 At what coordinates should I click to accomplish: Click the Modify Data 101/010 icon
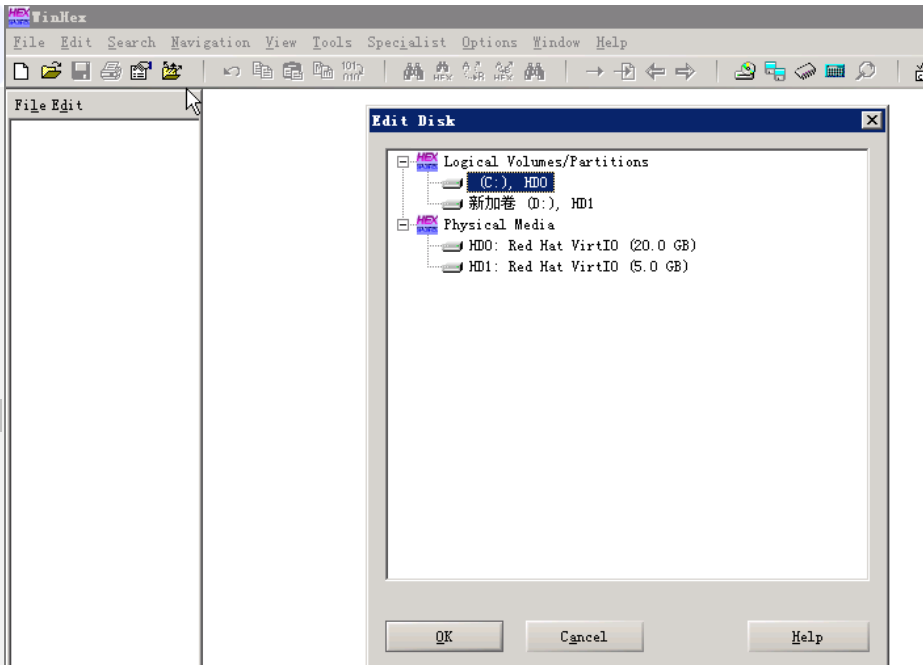pyautogui.click(x=353, y=71)
